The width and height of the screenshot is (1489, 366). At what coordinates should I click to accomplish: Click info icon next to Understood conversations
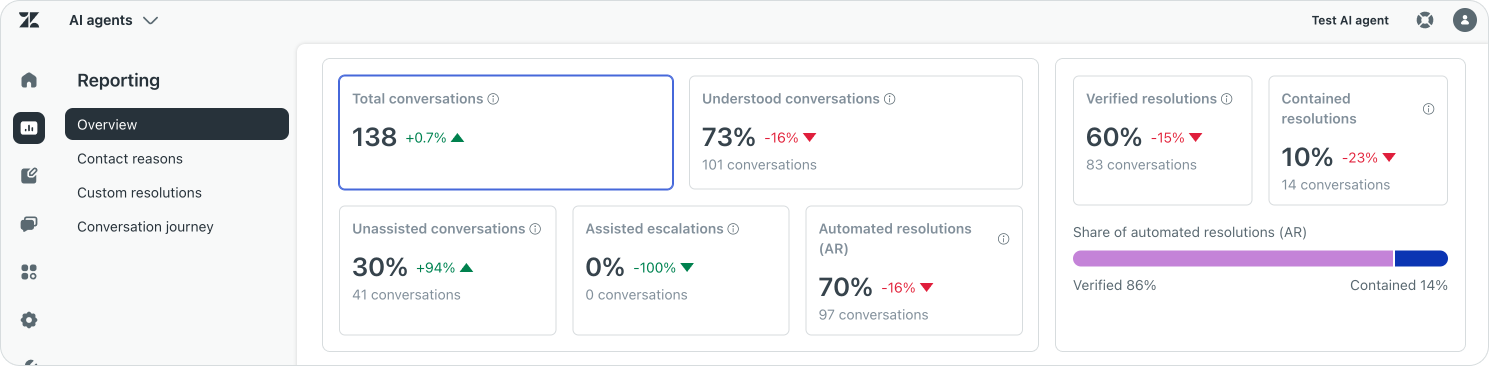(889, 99)
